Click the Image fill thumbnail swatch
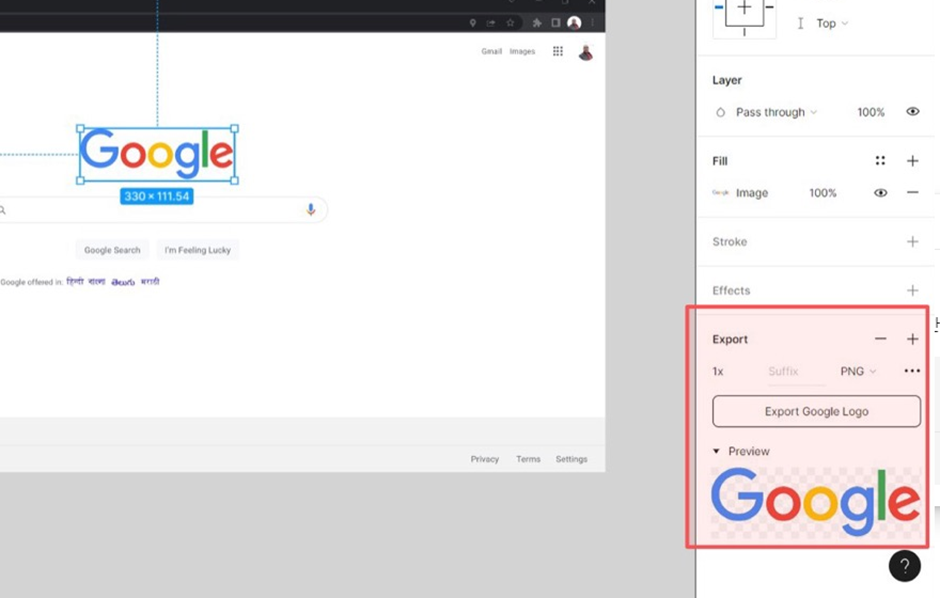 click(720, 192)
